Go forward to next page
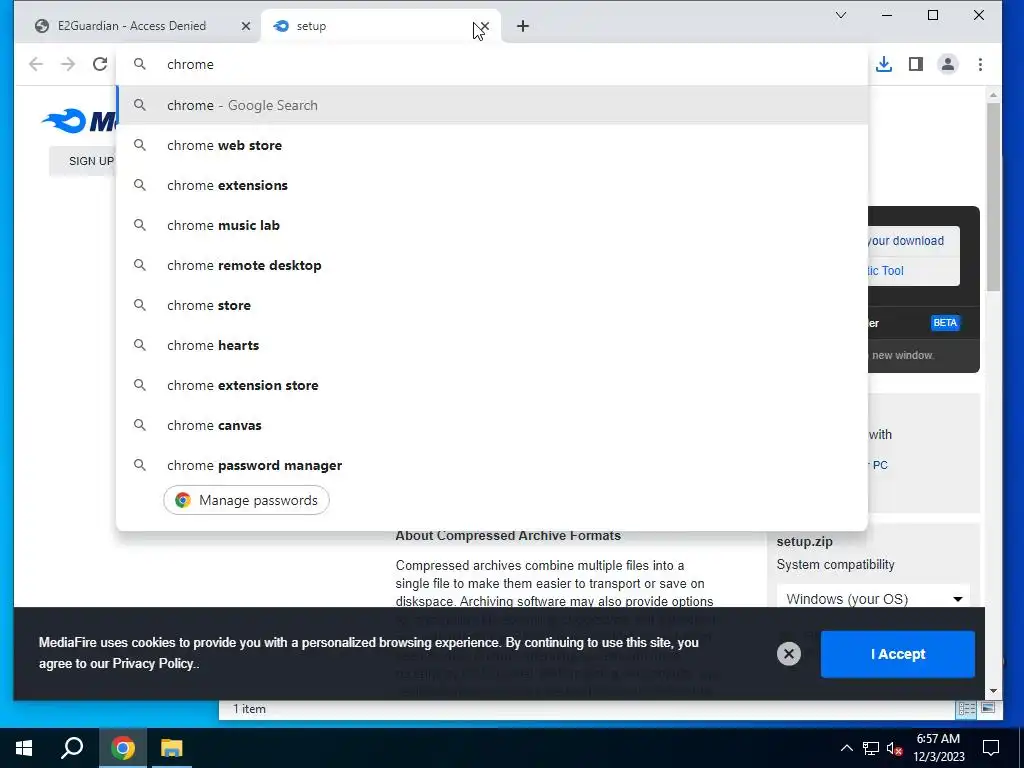This screenshot has height=768, width=1024. [x=68, y=64]
